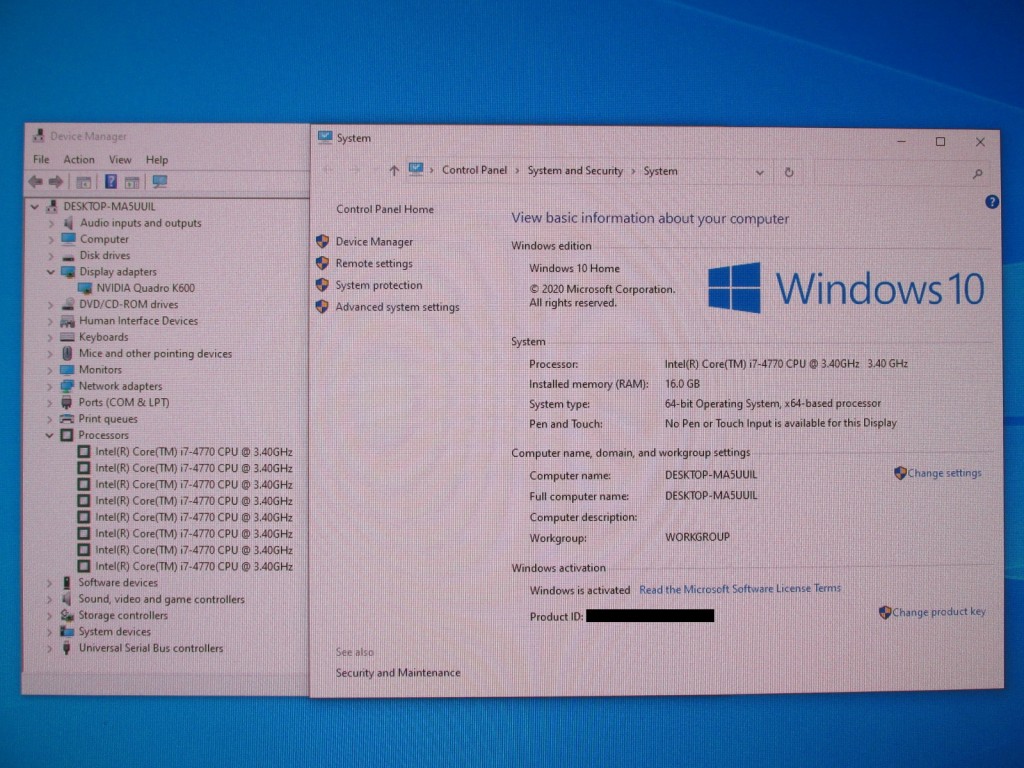Click the "Windows 10 Home" edition text

(x=575, y=268)
